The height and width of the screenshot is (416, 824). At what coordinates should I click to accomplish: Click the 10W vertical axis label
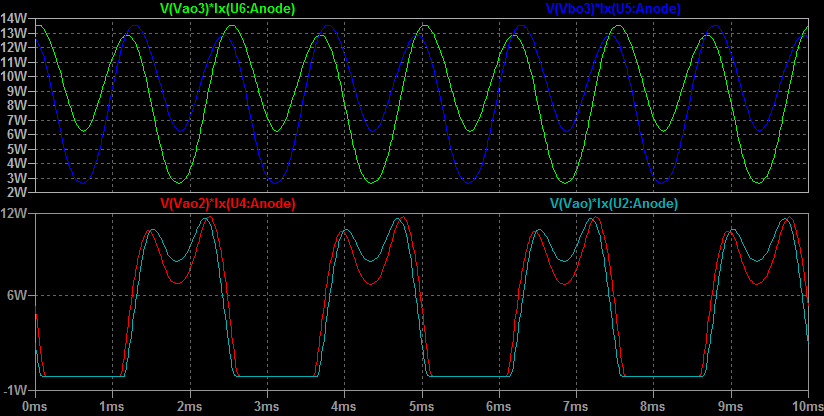pyautogui.click(x=13, y=77)
